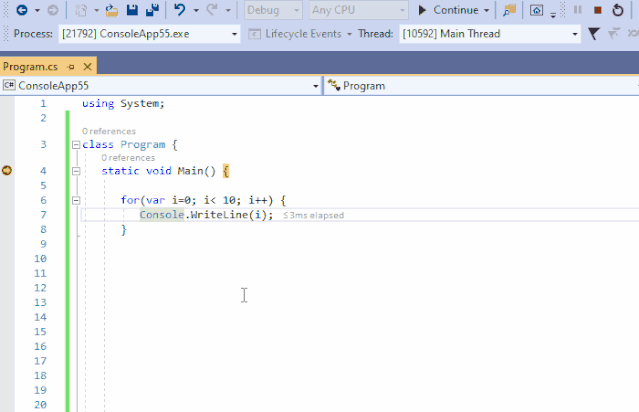Screen dimensions: 639x412
Task: Open the redo history dropdown arrow
Action: pos(228,10)
